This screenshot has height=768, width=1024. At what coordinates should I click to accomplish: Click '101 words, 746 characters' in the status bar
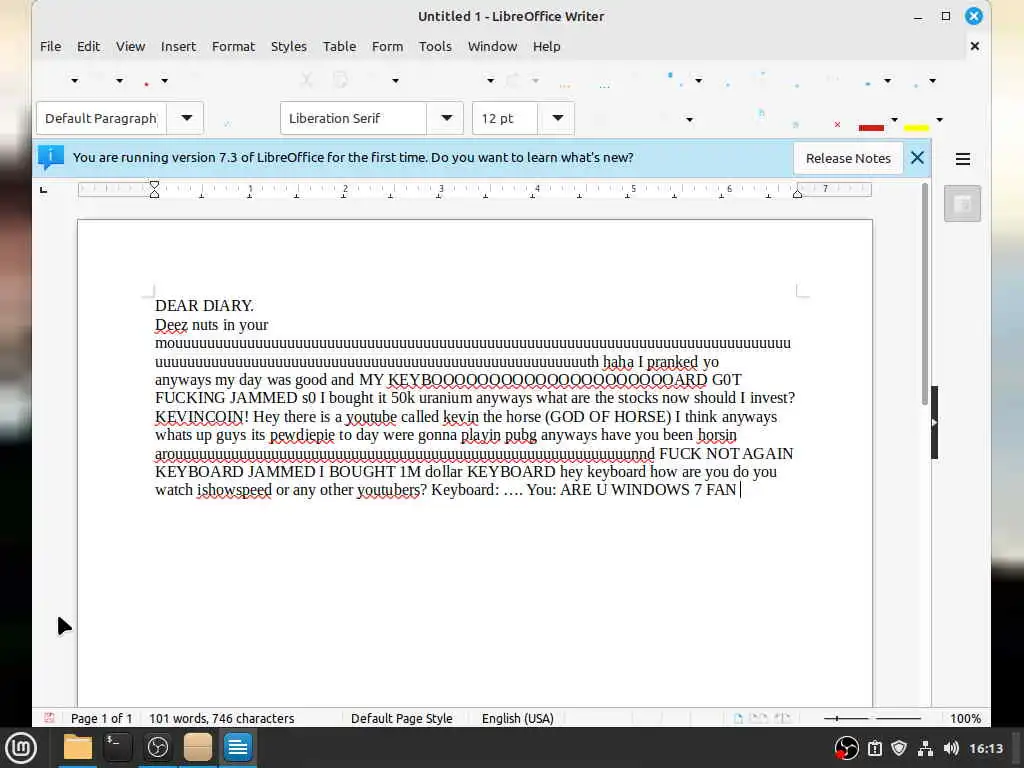(x=221, y=718)
